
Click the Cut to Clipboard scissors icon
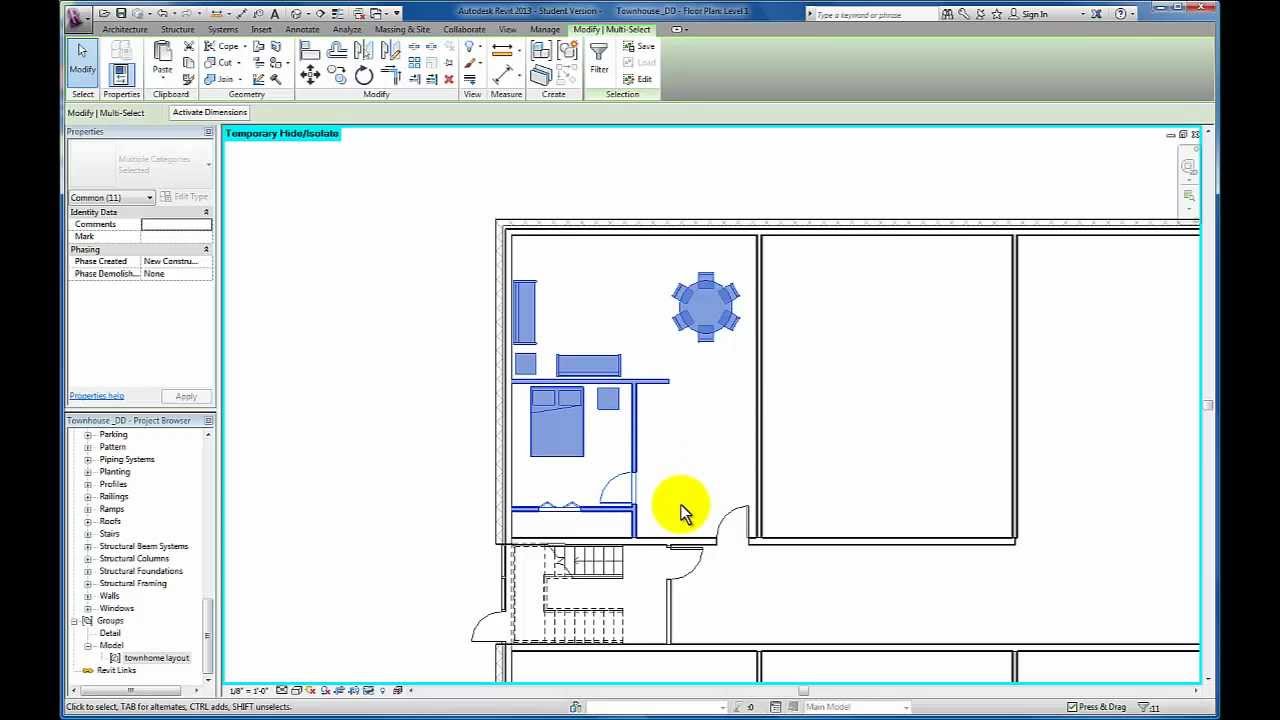pyautogui.click(x=189, y=47)
